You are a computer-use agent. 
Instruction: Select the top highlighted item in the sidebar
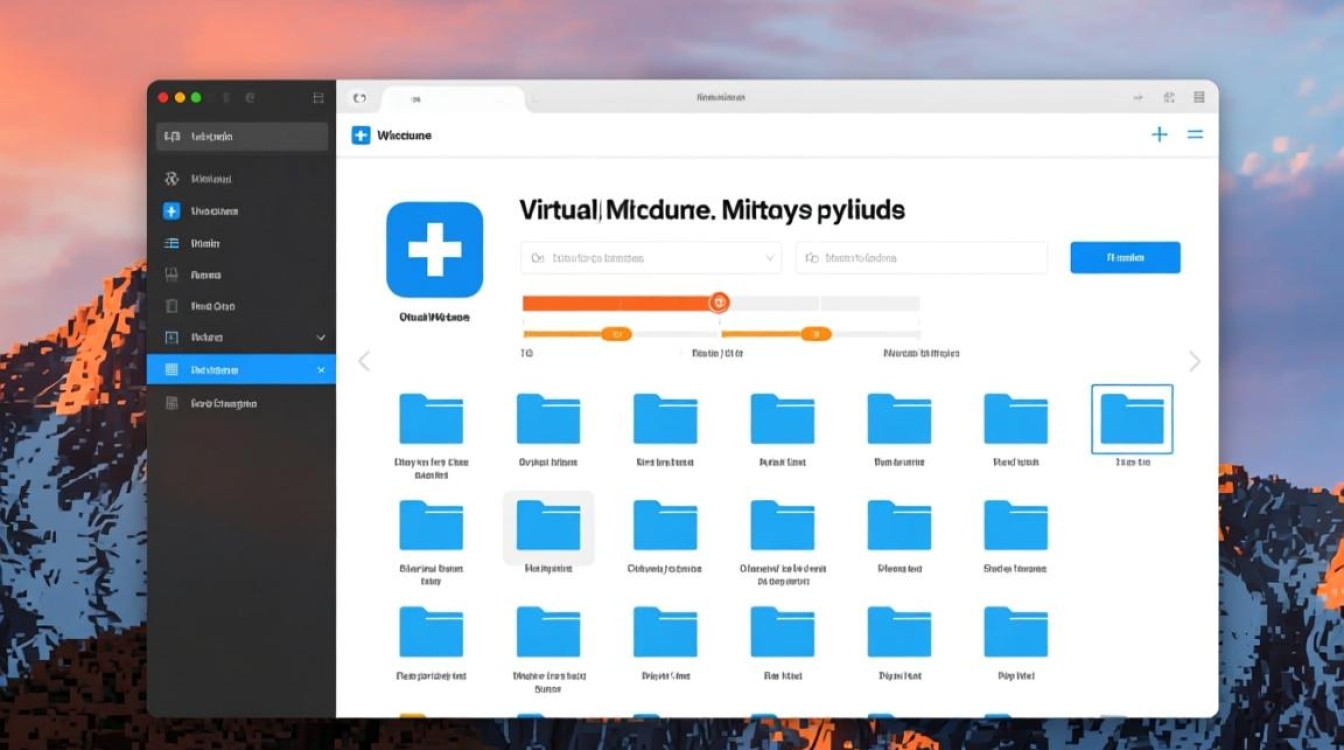point(241,137)
